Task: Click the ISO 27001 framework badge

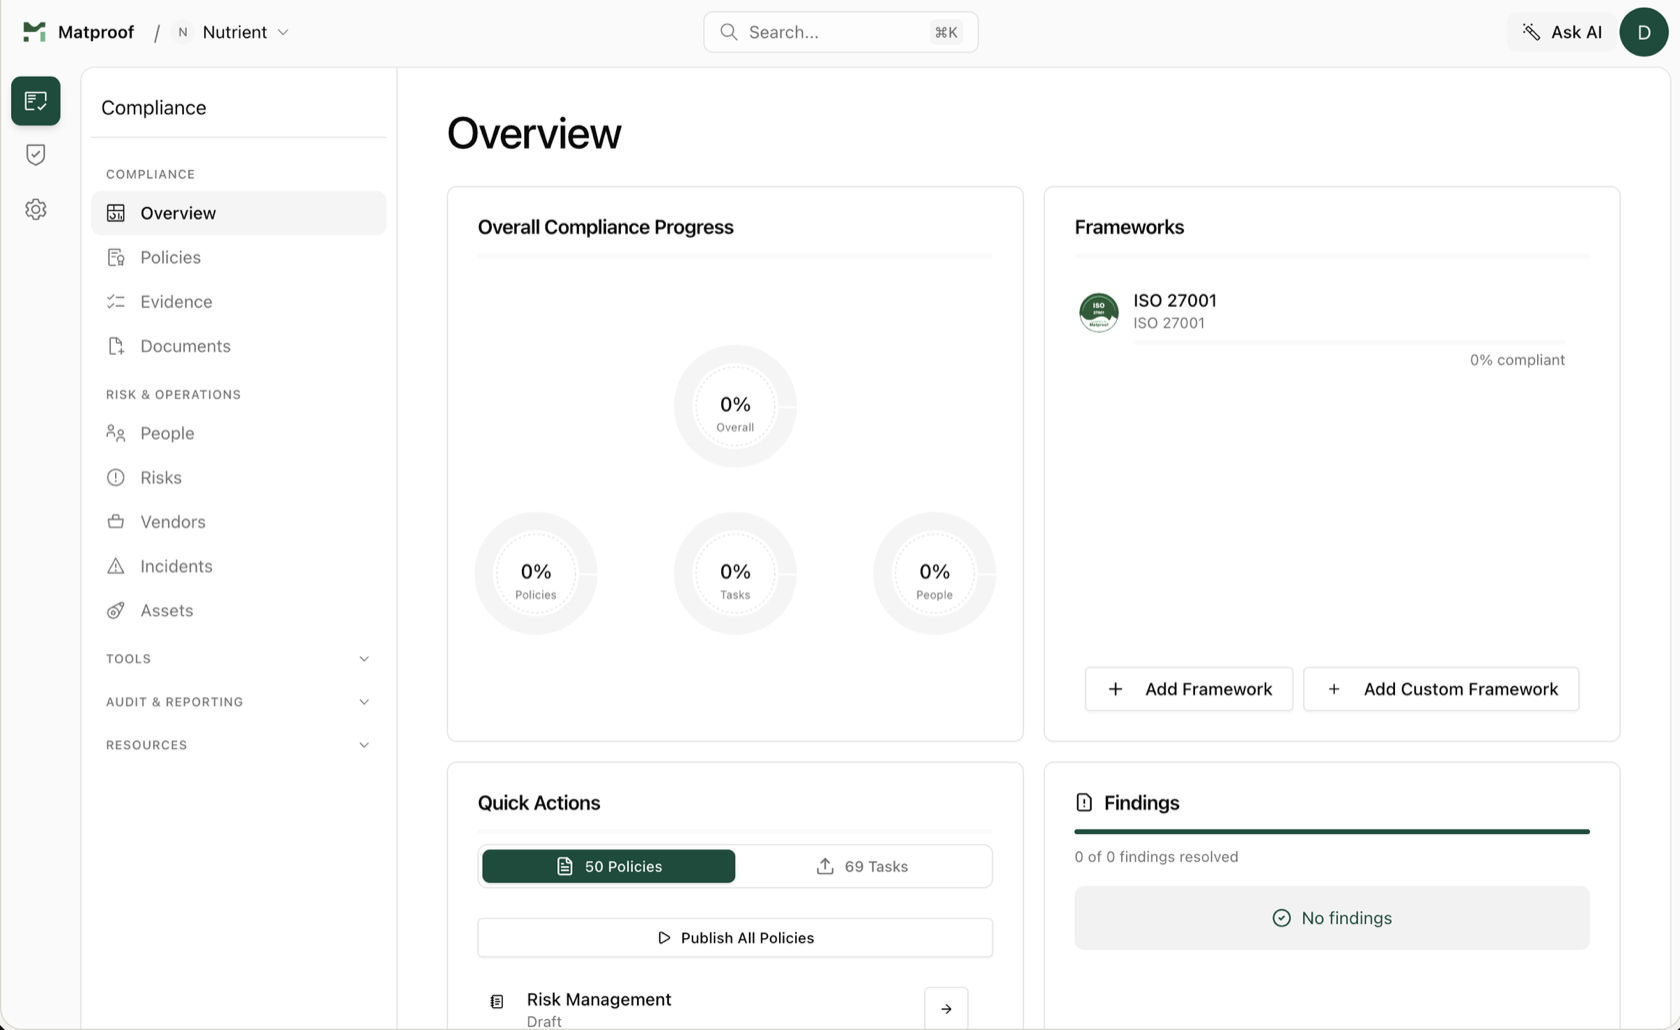Action: pos(1099,311)
